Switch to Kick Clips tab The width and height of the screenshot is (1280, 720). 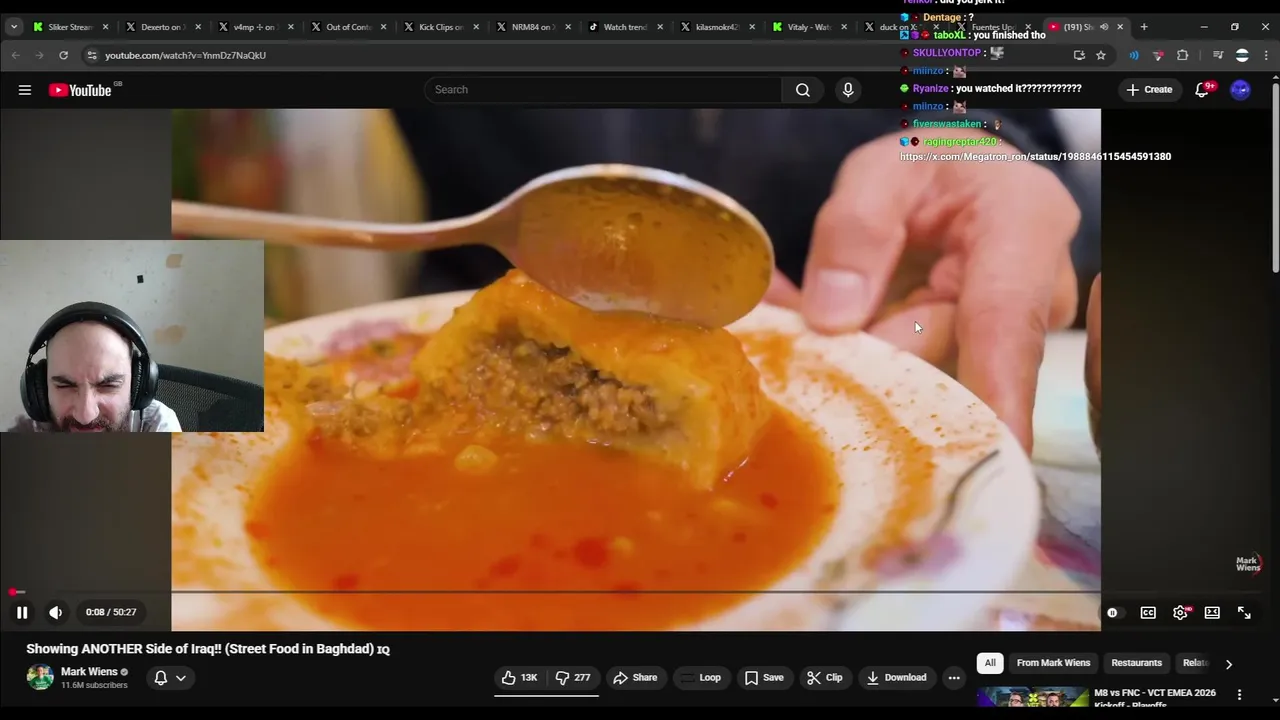[440, 27]
